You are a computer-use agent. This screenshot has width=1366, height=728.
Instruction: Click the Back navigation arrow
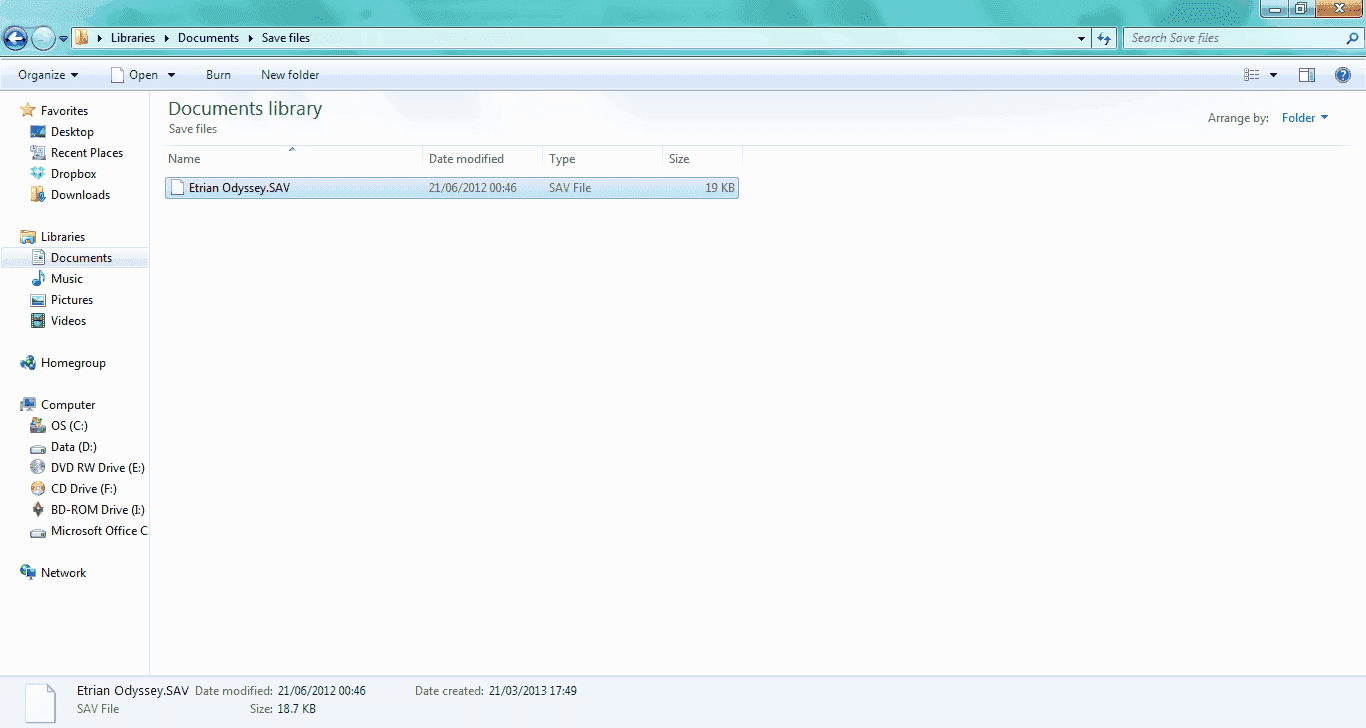(x=15, y=38)
